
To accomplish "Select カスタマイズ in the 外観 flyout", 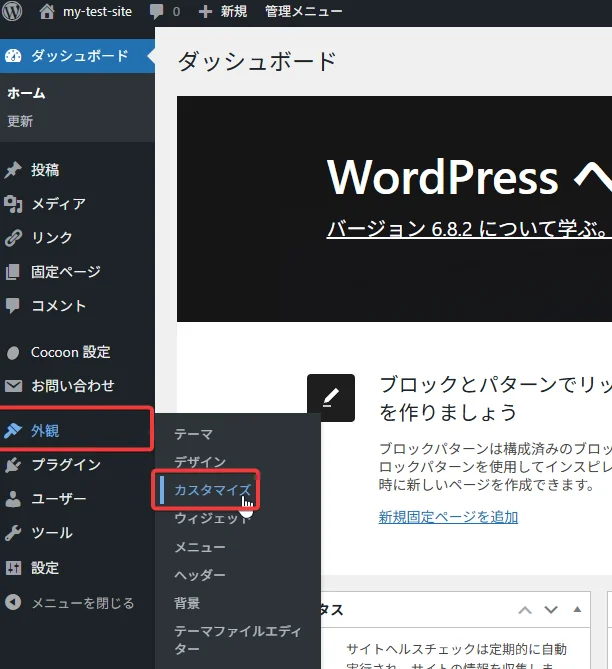I will [213, 490].
